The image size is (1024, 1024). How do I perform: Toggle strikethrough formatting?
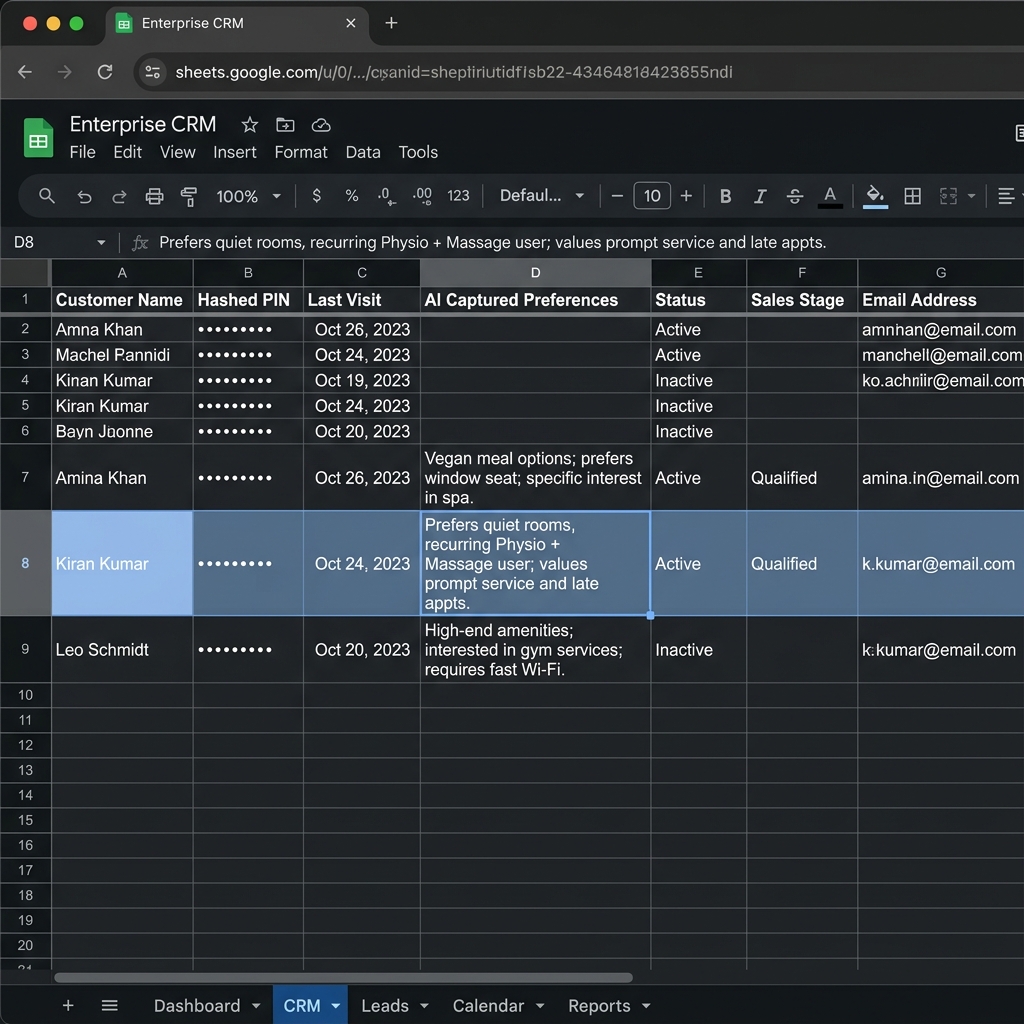[x=795, y=196]
